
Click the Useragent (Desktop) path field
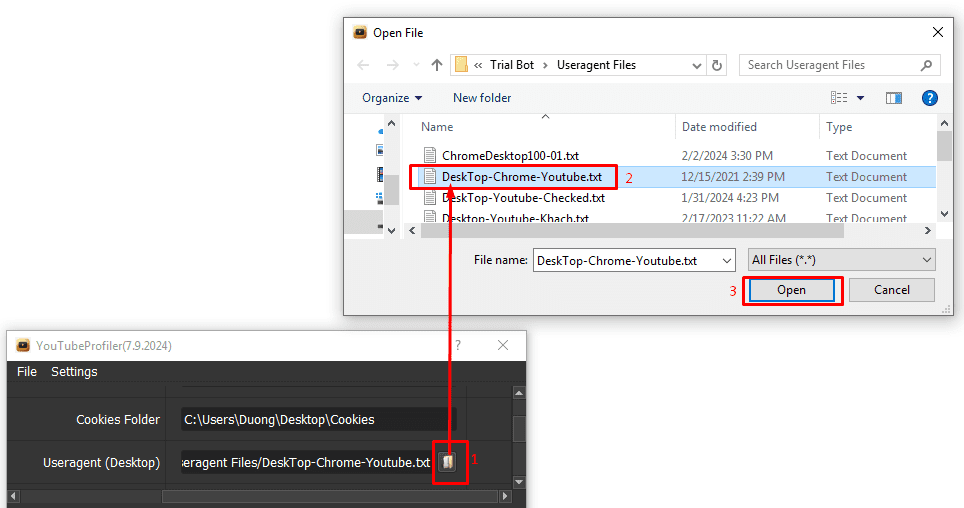click(x=307, y=462)
